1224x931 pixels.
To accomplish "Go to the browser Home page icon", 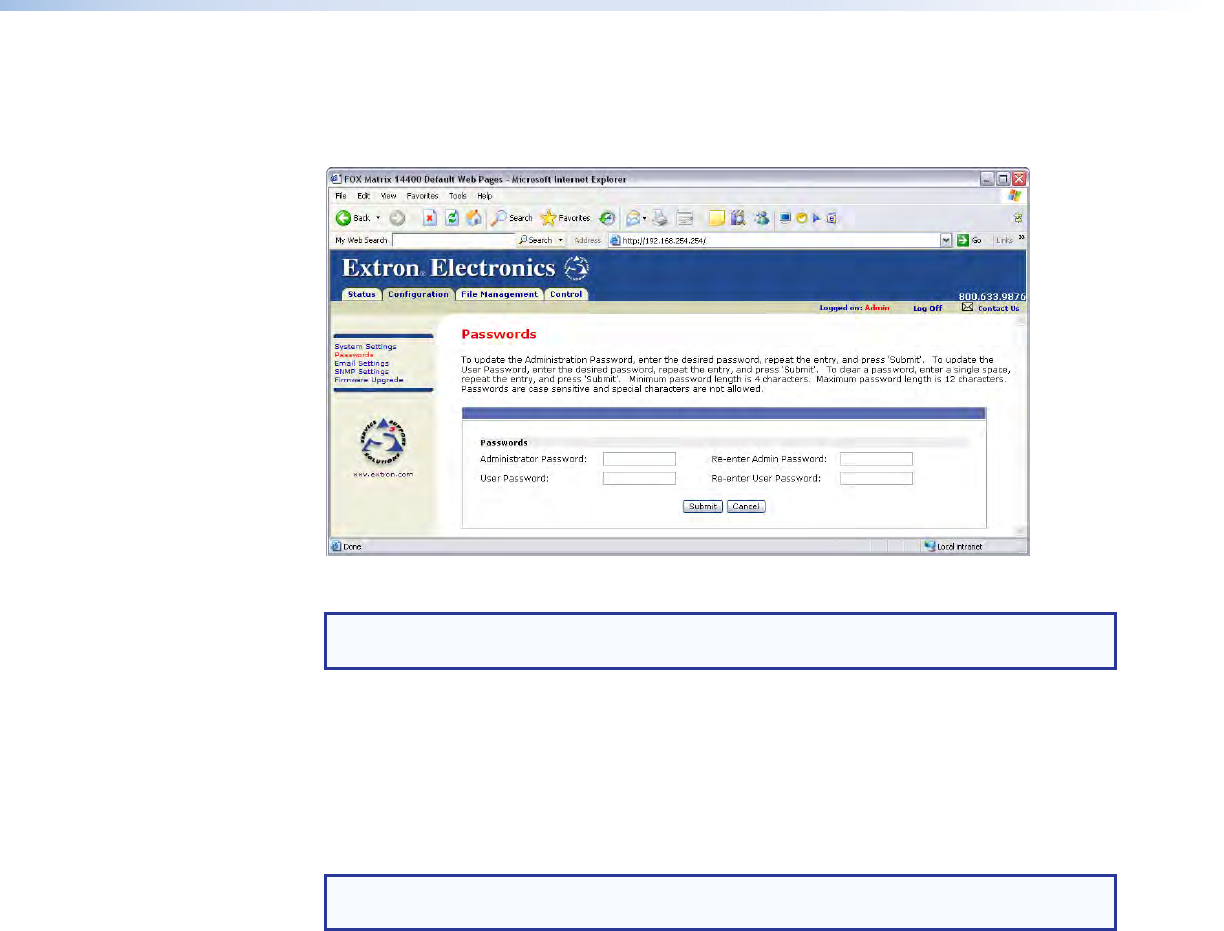I will pos(474,217).
